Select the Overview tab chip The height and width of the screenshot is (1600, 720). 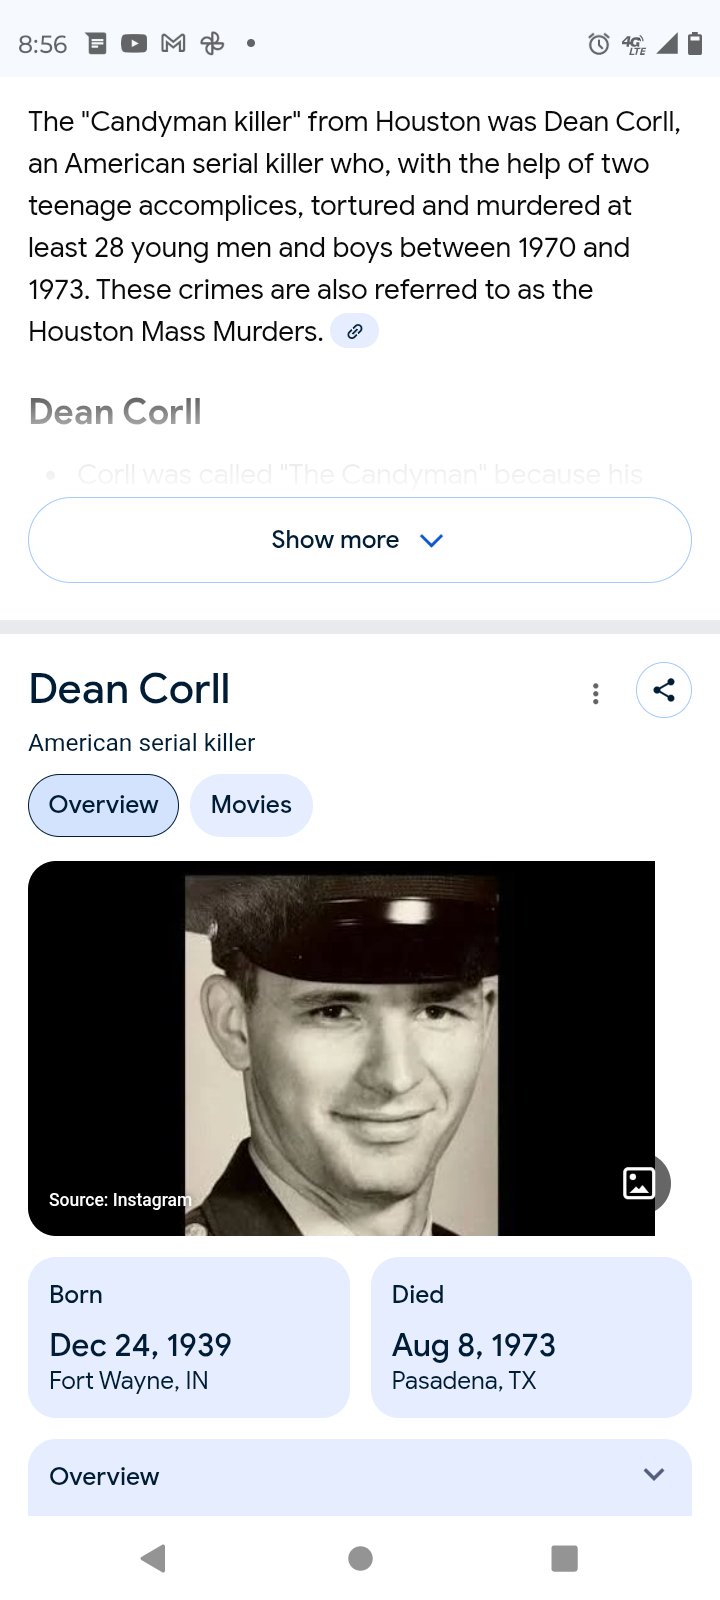[x=103, y=805]
